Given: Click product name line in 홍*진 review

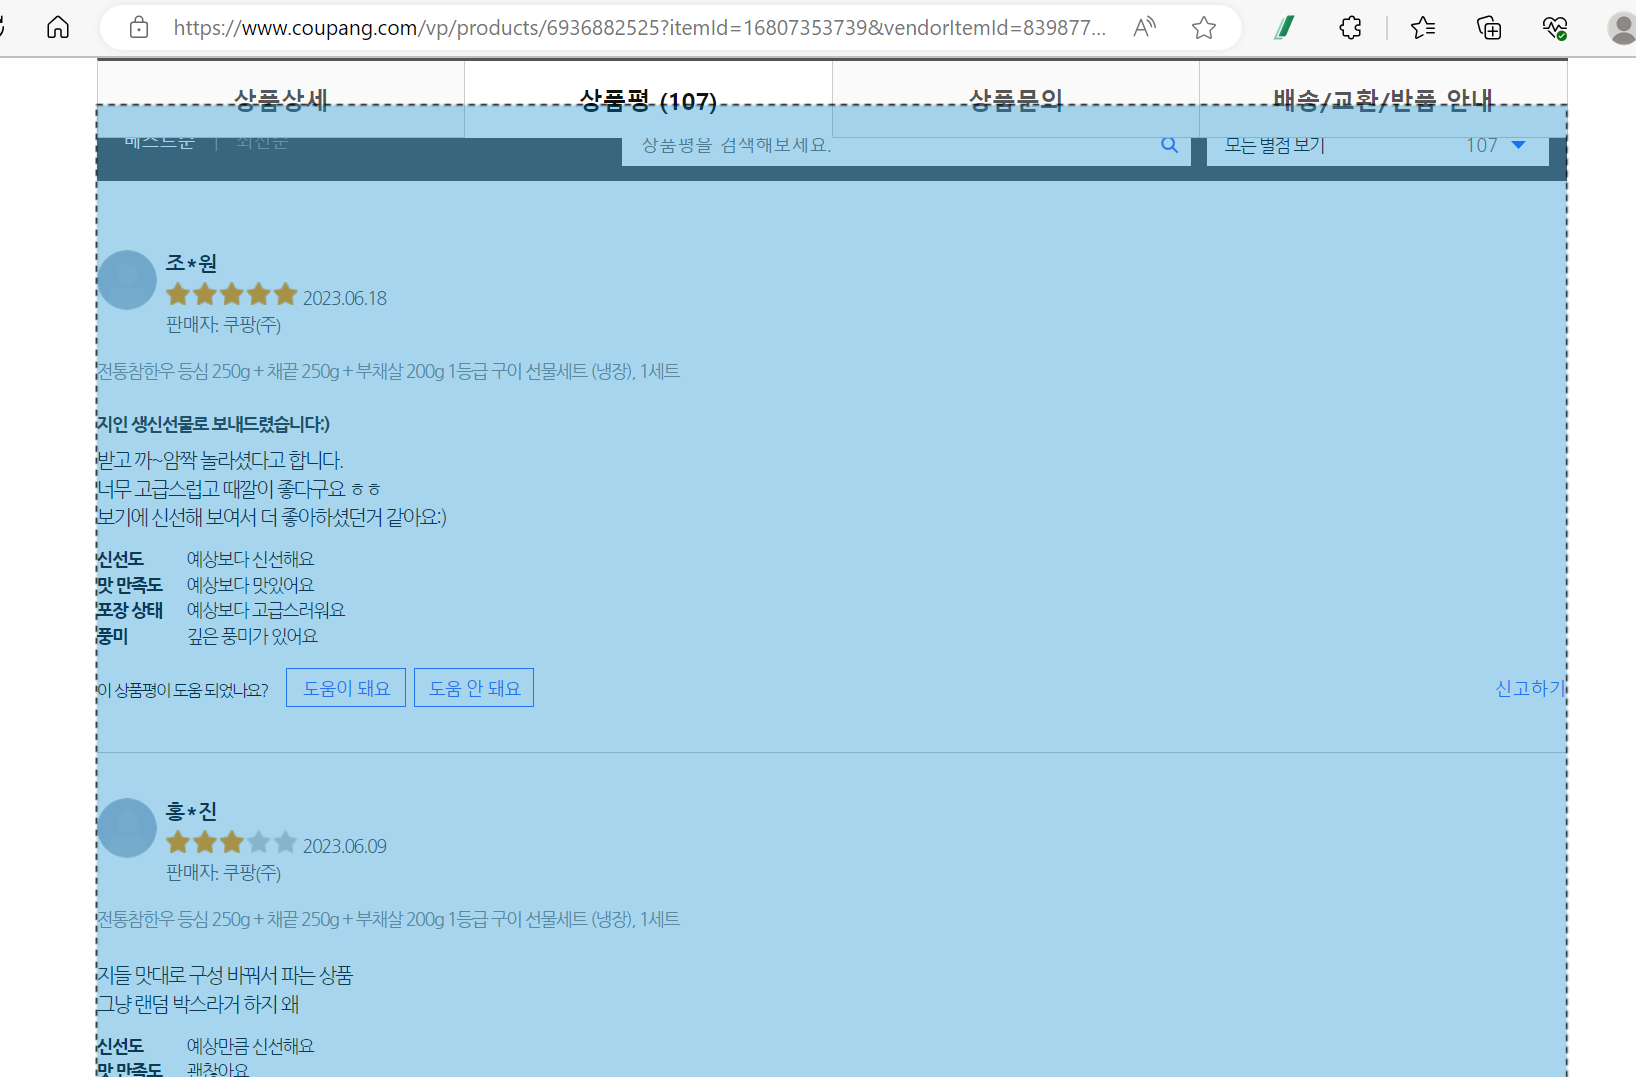Looking at the screenshot, I should click(x=388, y=919).
